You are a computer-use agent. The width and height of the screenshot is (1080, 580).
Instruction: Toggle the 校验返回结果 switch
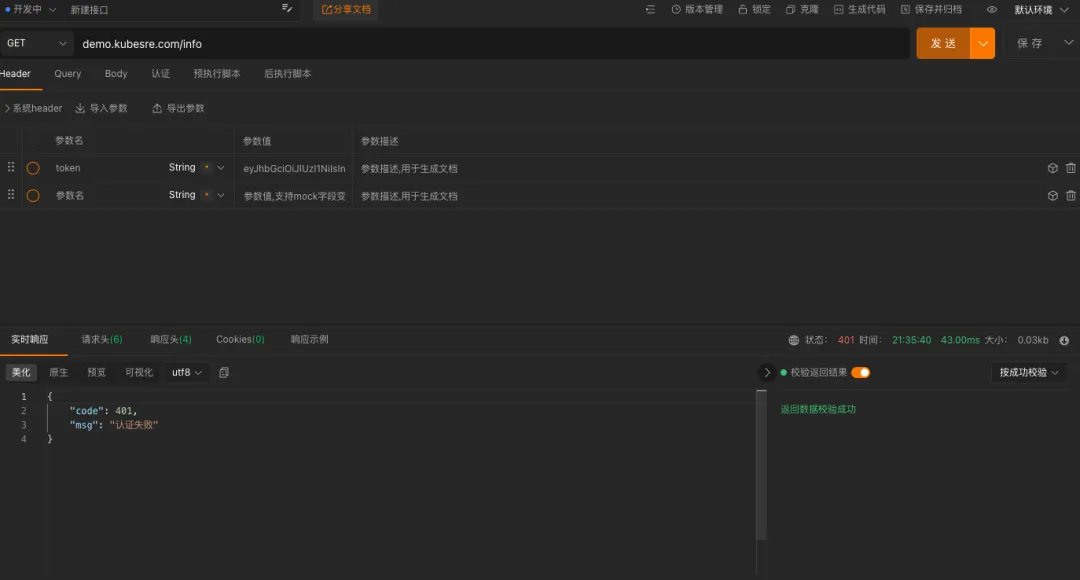tap(860, 373)
